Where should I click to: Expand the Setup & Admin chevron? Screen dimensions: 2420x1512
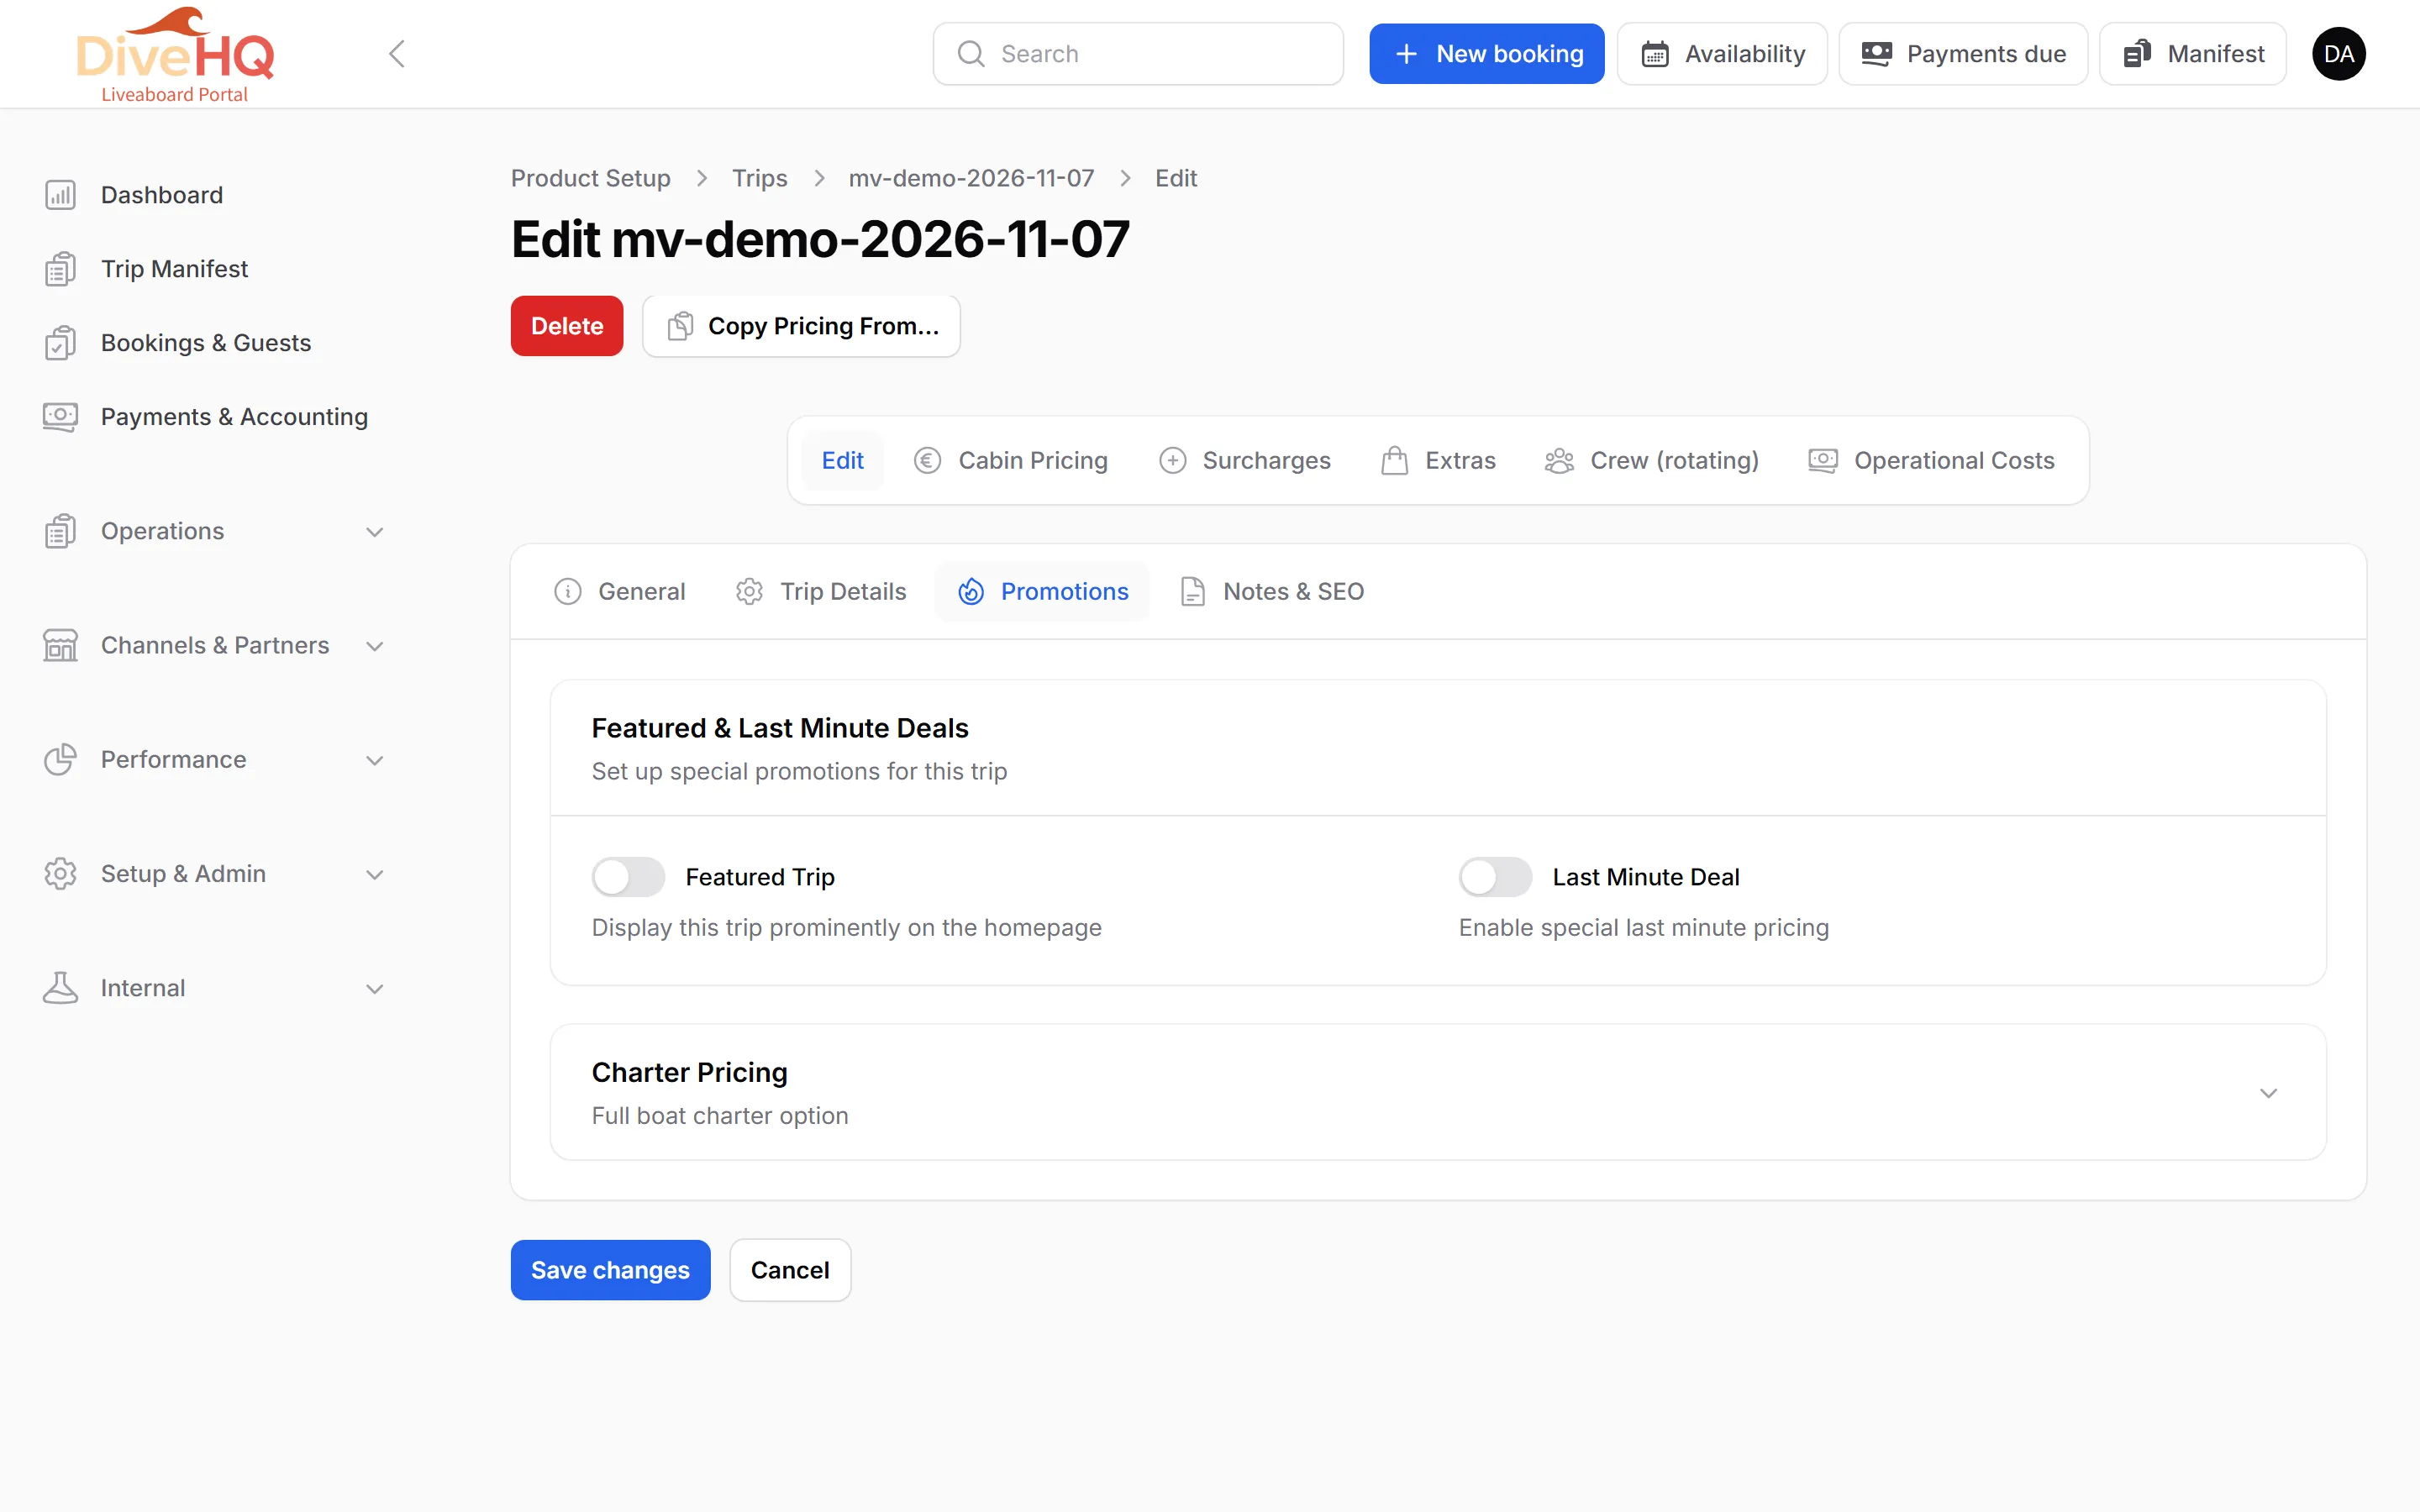pyautogui.click(x=375, y=874)
